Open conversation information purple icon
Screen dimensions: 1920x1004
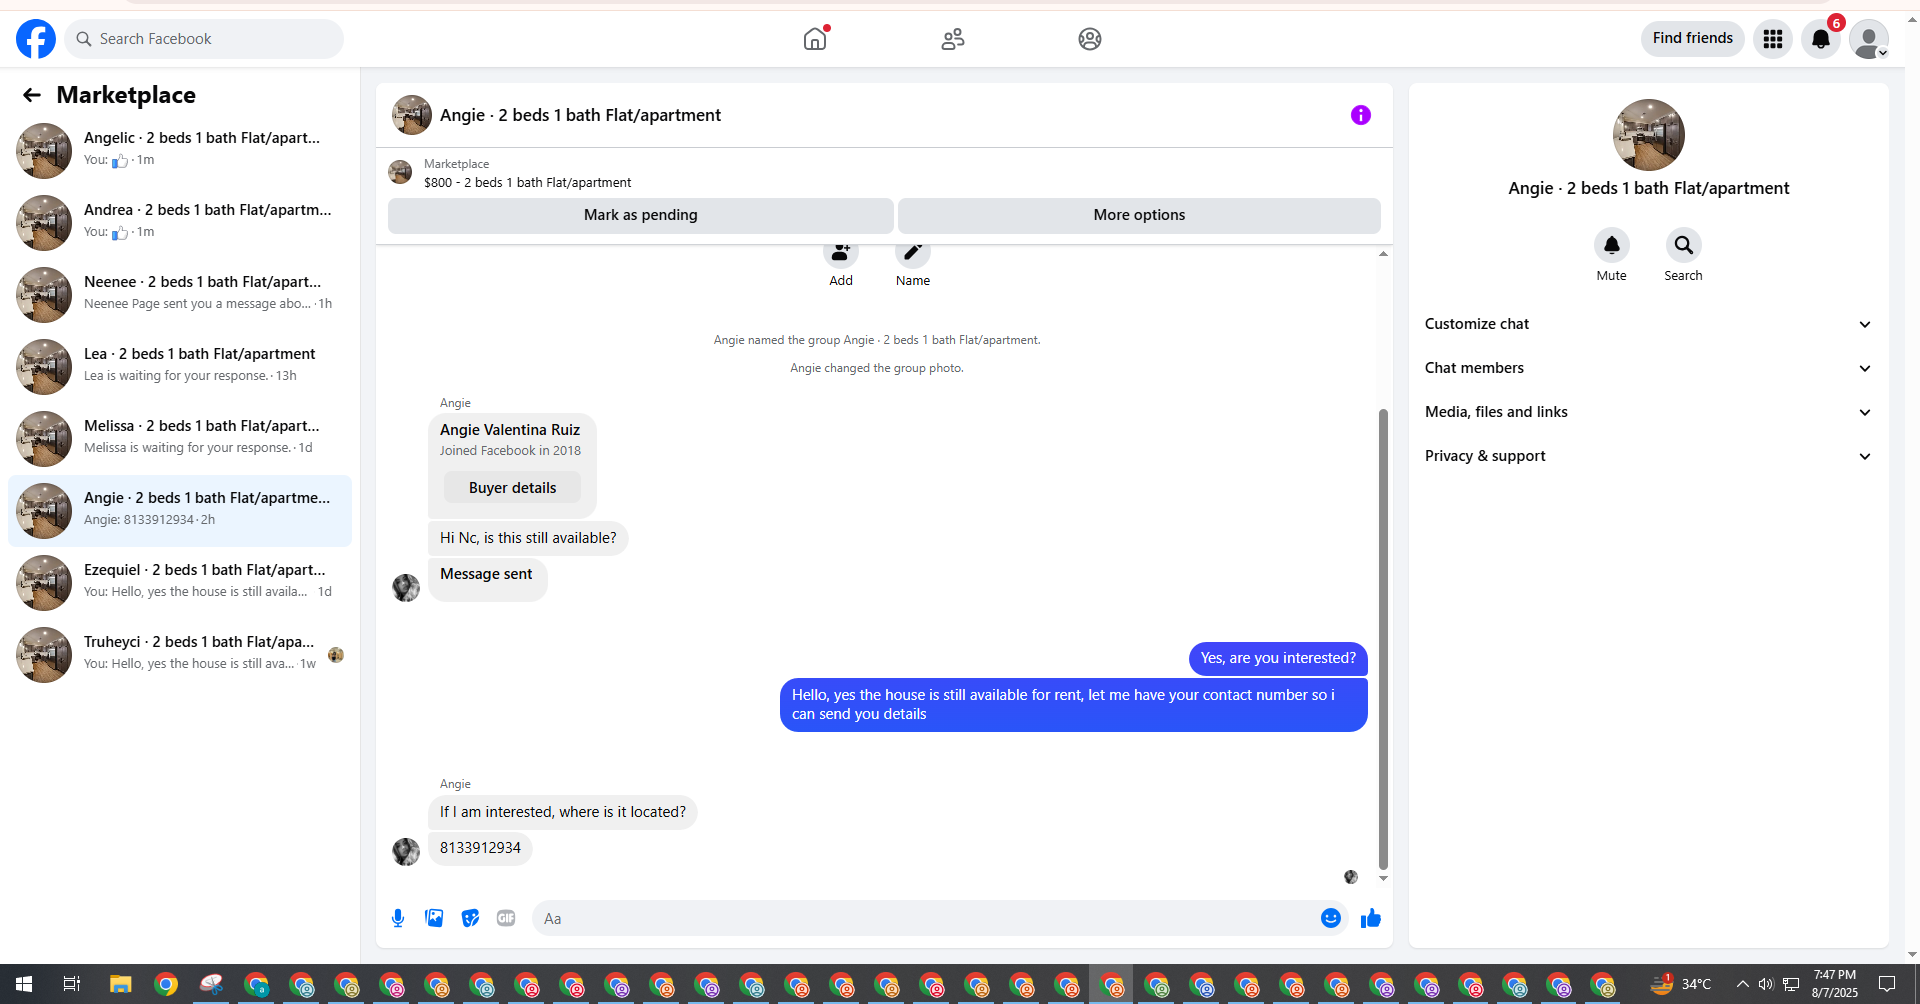1361,115
